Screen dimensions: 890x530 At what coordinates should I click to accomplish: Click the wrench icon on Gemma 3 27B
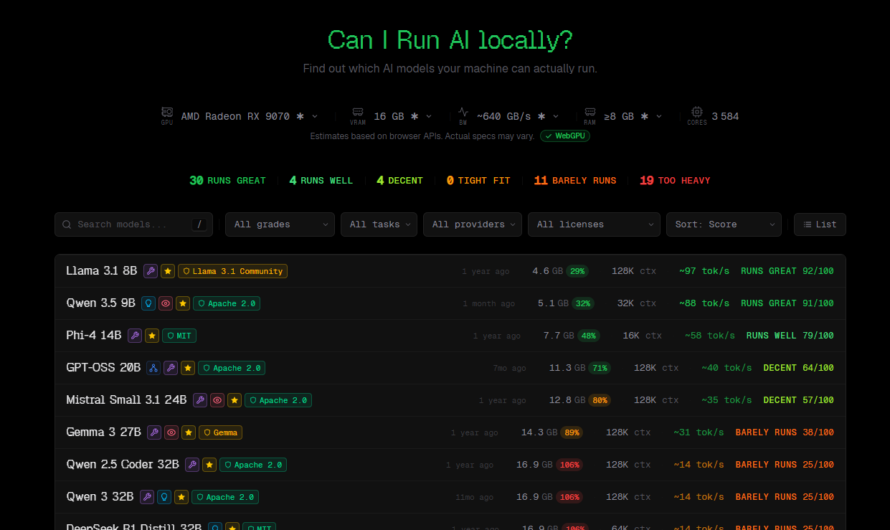[x=154, y=432]
